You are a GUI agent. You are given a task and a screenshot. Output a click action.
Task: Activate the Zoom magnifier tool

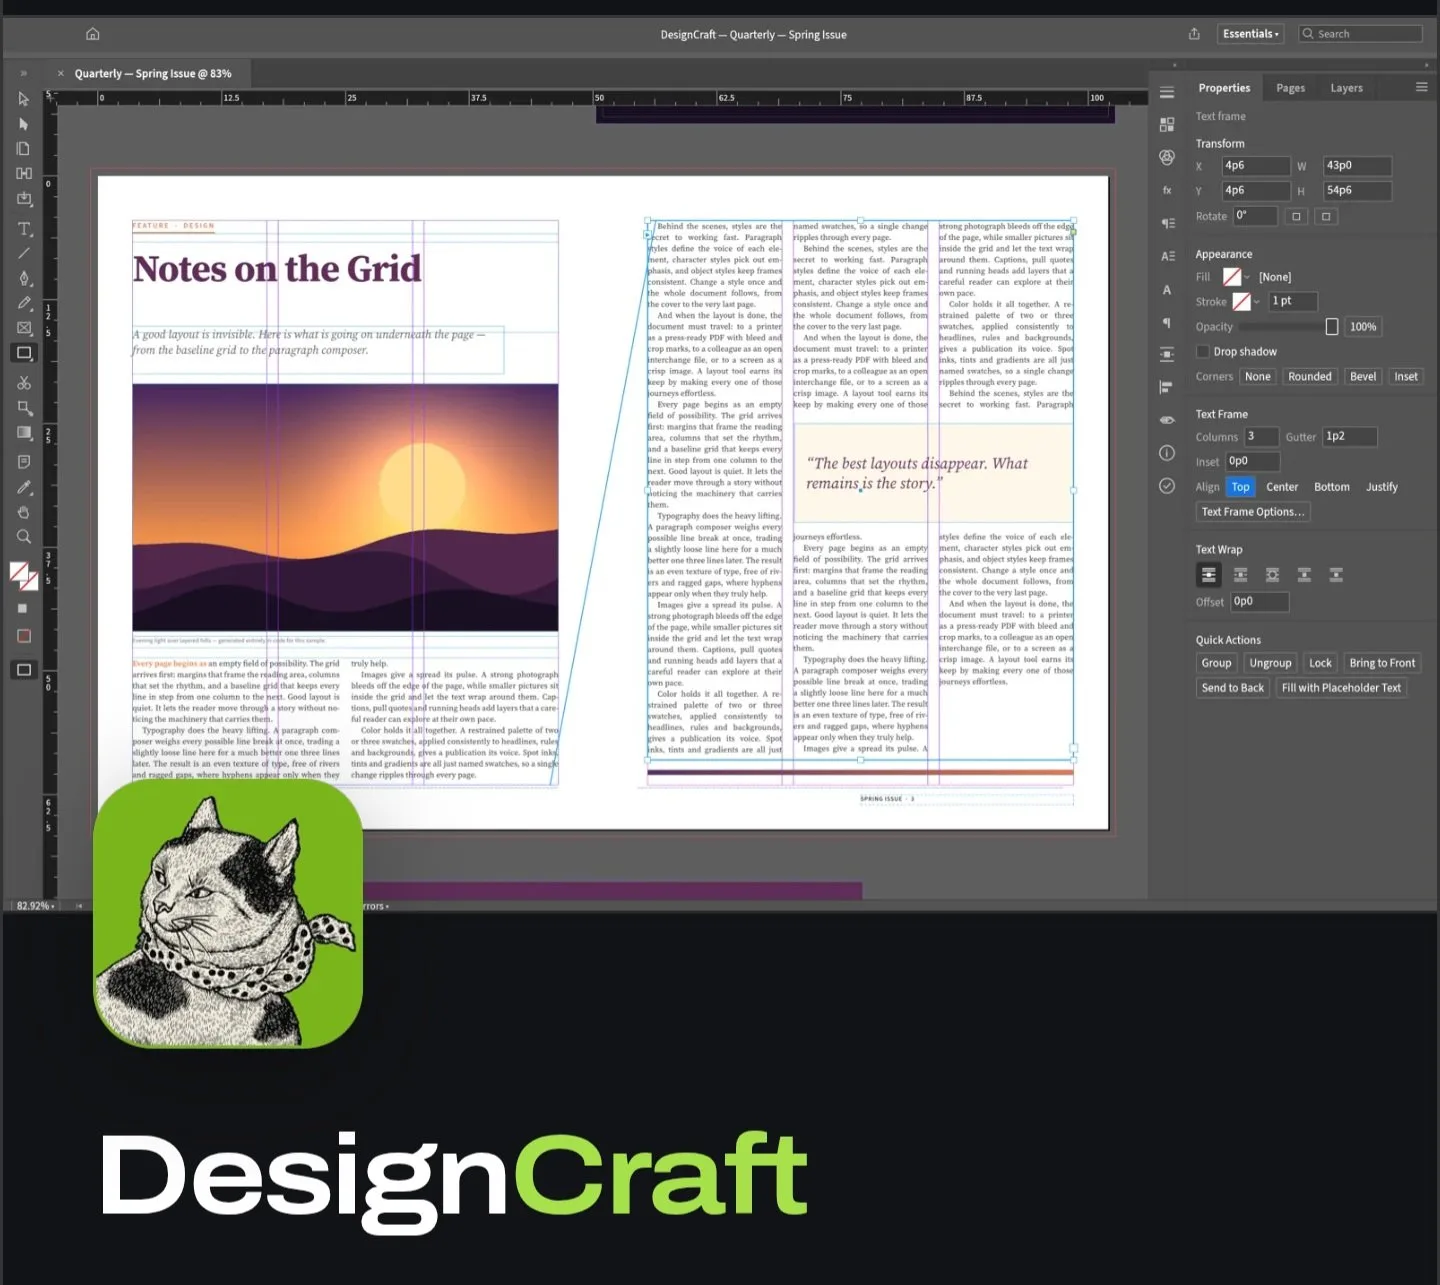[x=24, y=537]
